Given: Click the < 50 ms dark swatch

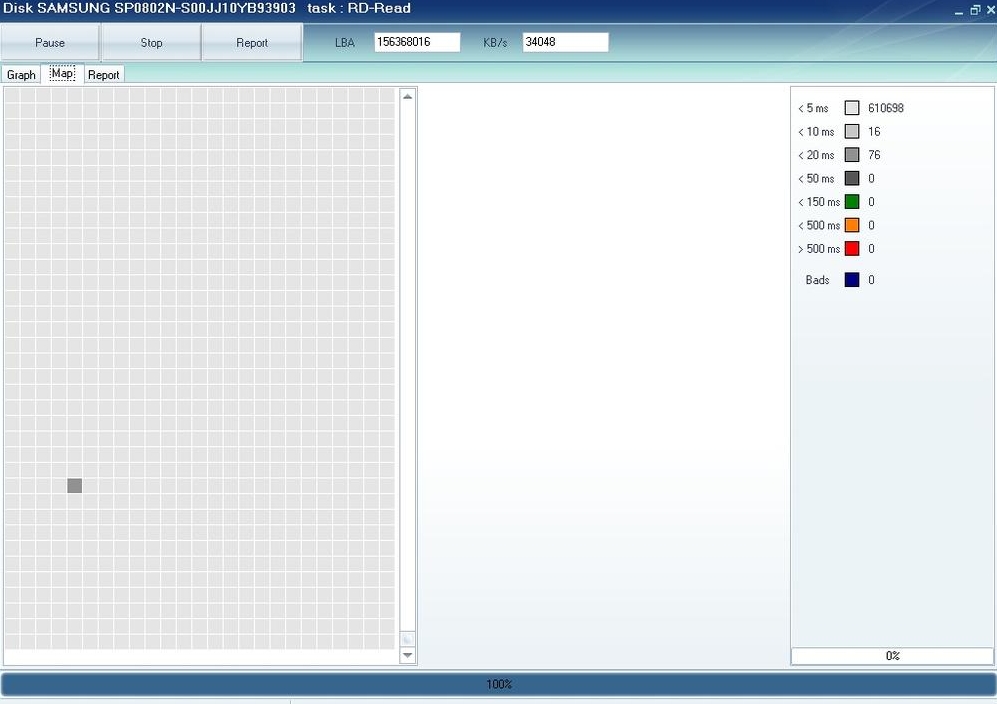Looking at the screenshot, I should coord(852,178).
